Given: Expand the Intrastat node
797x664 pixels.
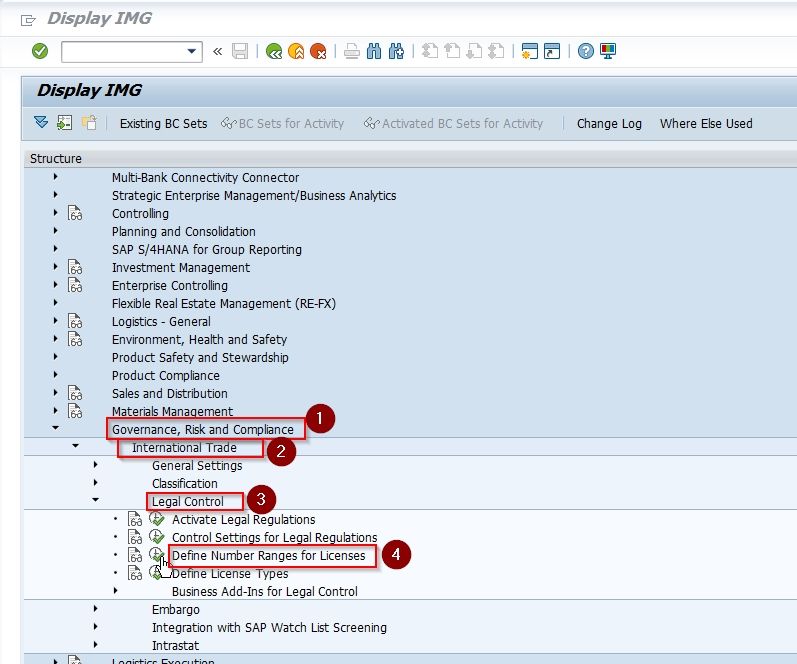Looking at the screenshot, I should coord(96,645).
